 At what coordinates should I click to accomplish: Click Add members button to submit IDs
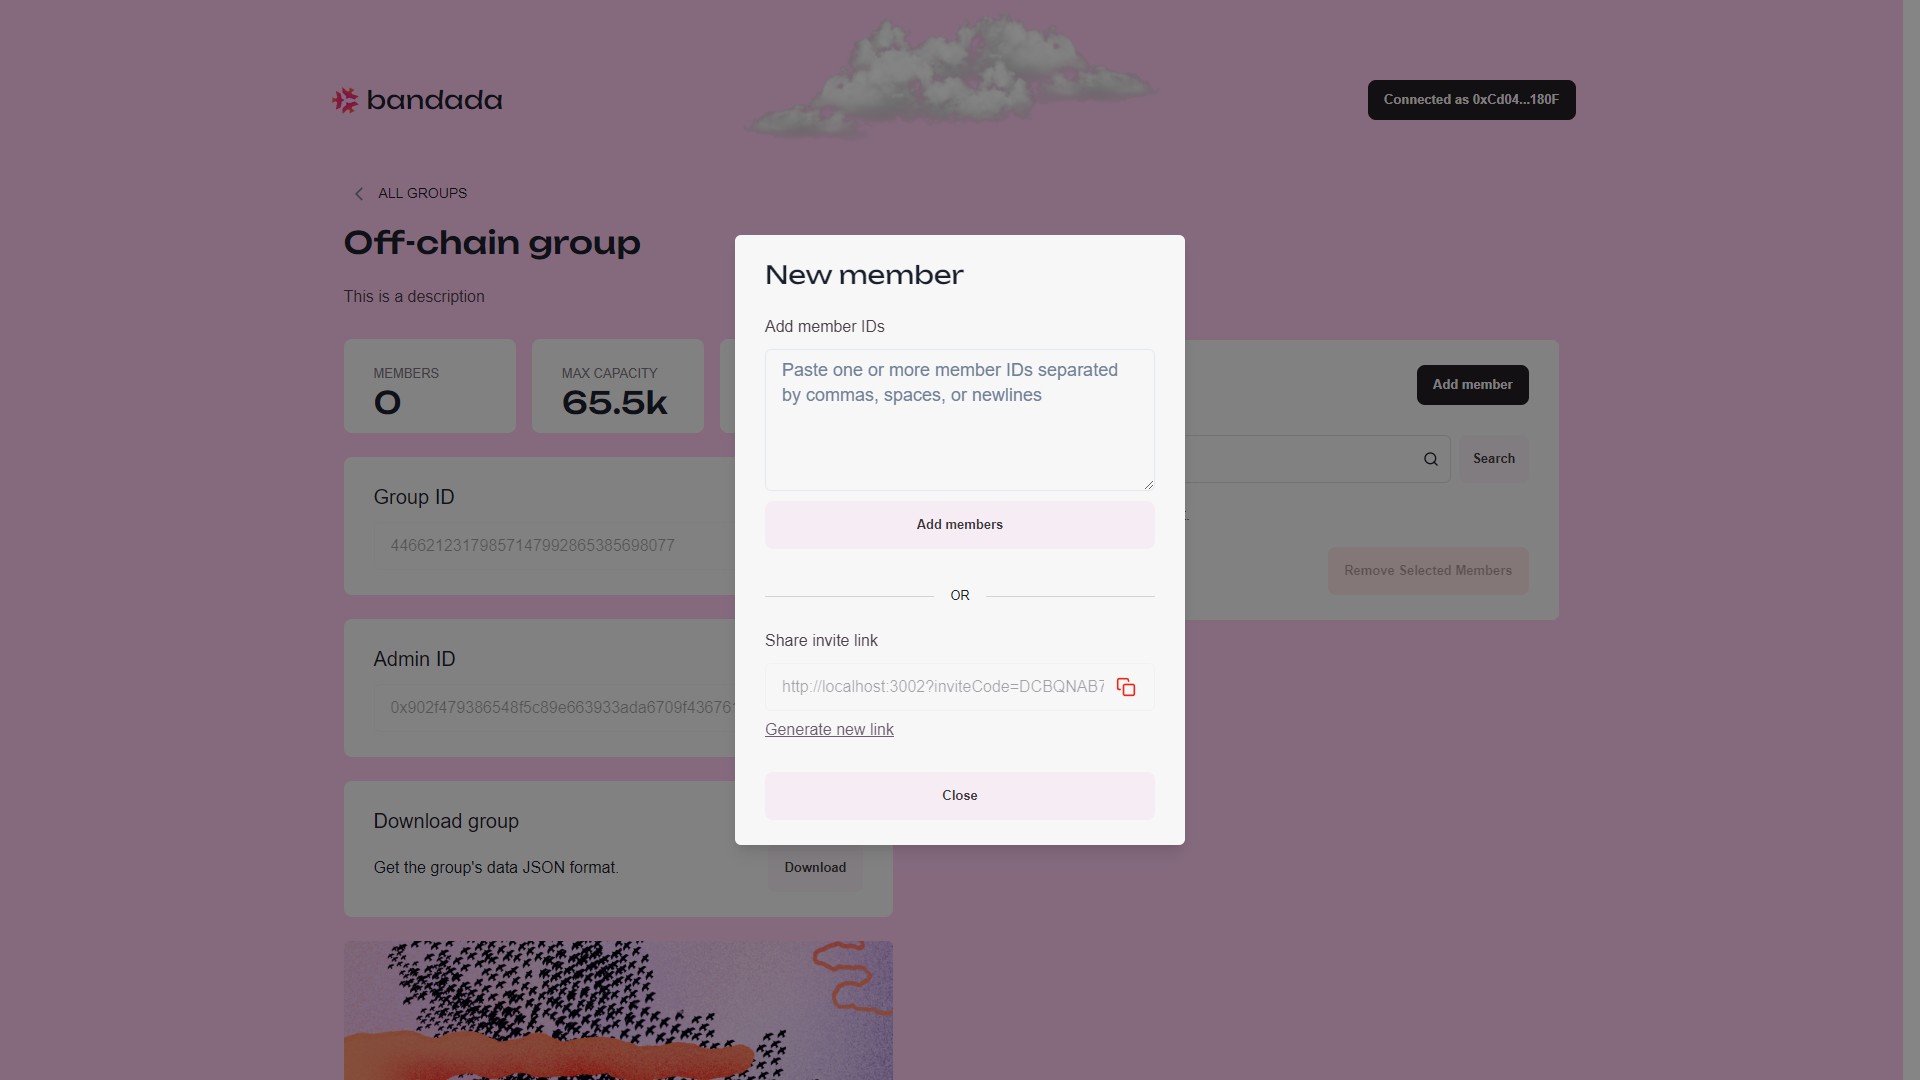pos(960,524)
